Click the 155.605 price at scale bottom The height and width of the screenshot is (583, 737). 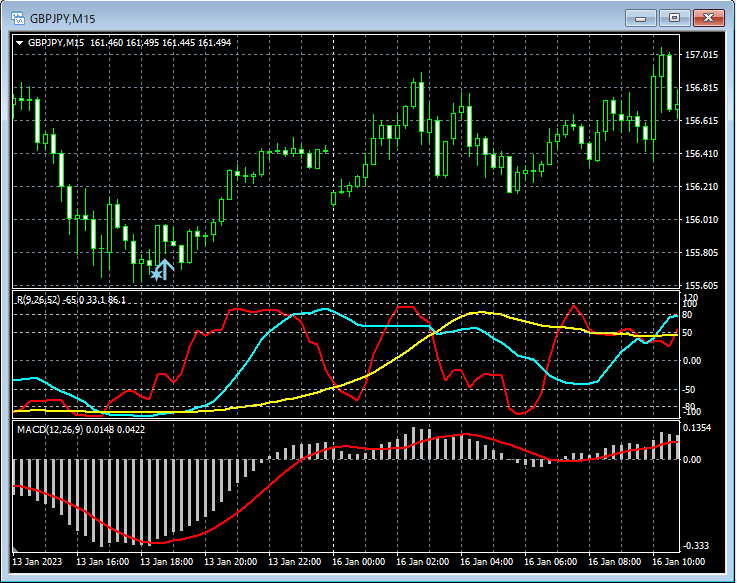pyautogui.click(x=702, y=285)
